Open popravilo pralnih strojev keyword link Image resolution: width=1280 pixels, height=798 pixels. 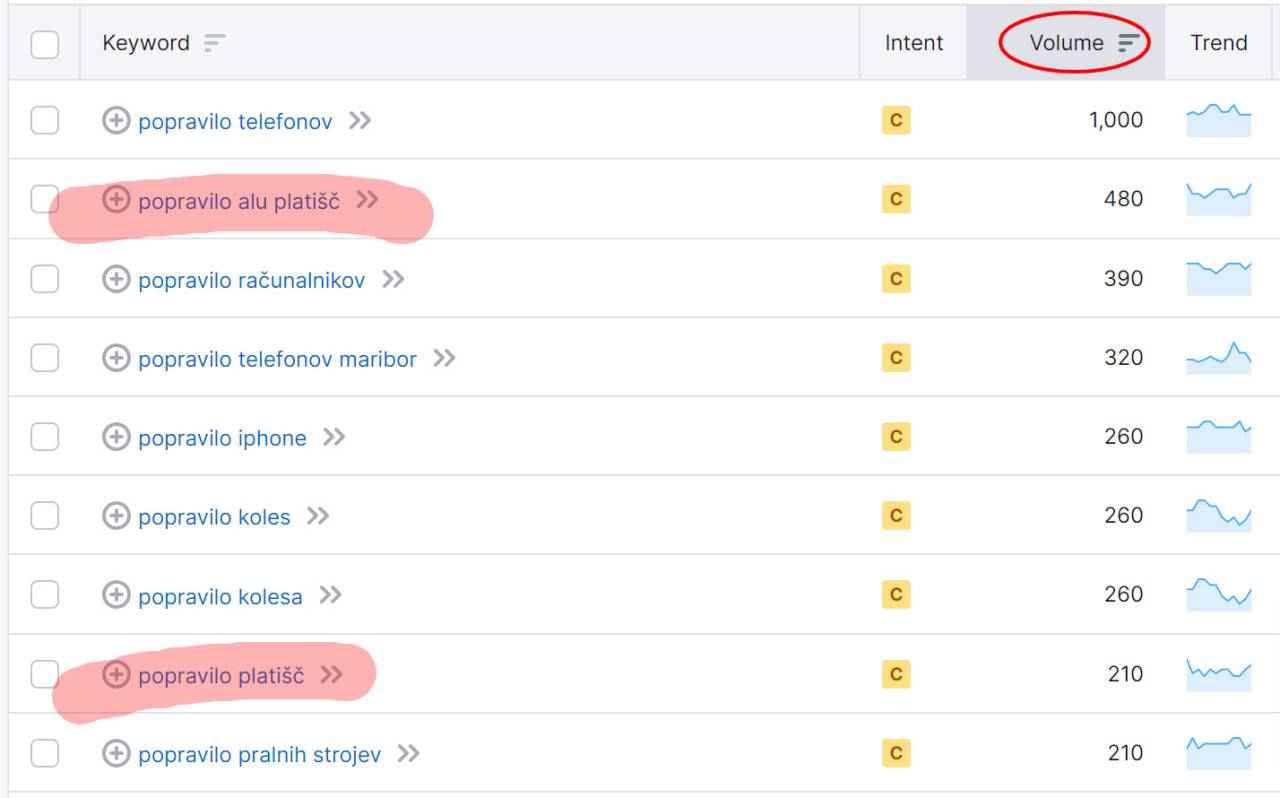(x=259, y=755)
